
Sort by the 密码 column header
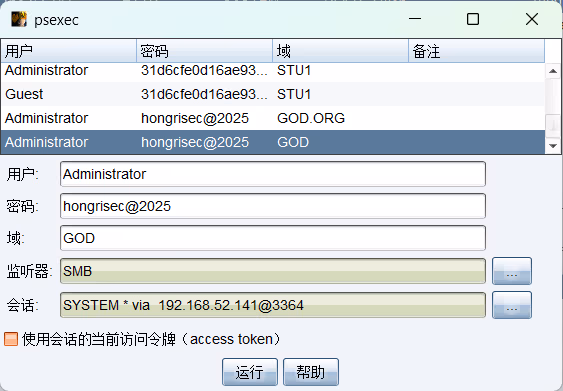click(x=205, y=51)
